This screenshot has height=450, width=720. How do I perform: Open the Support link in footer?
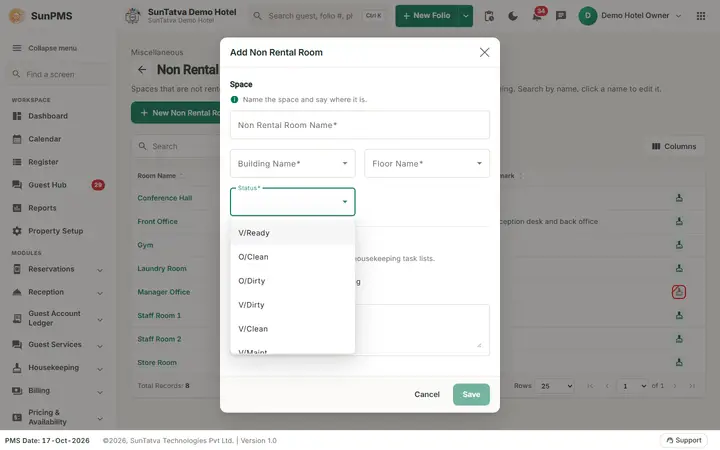click(683, 440)
